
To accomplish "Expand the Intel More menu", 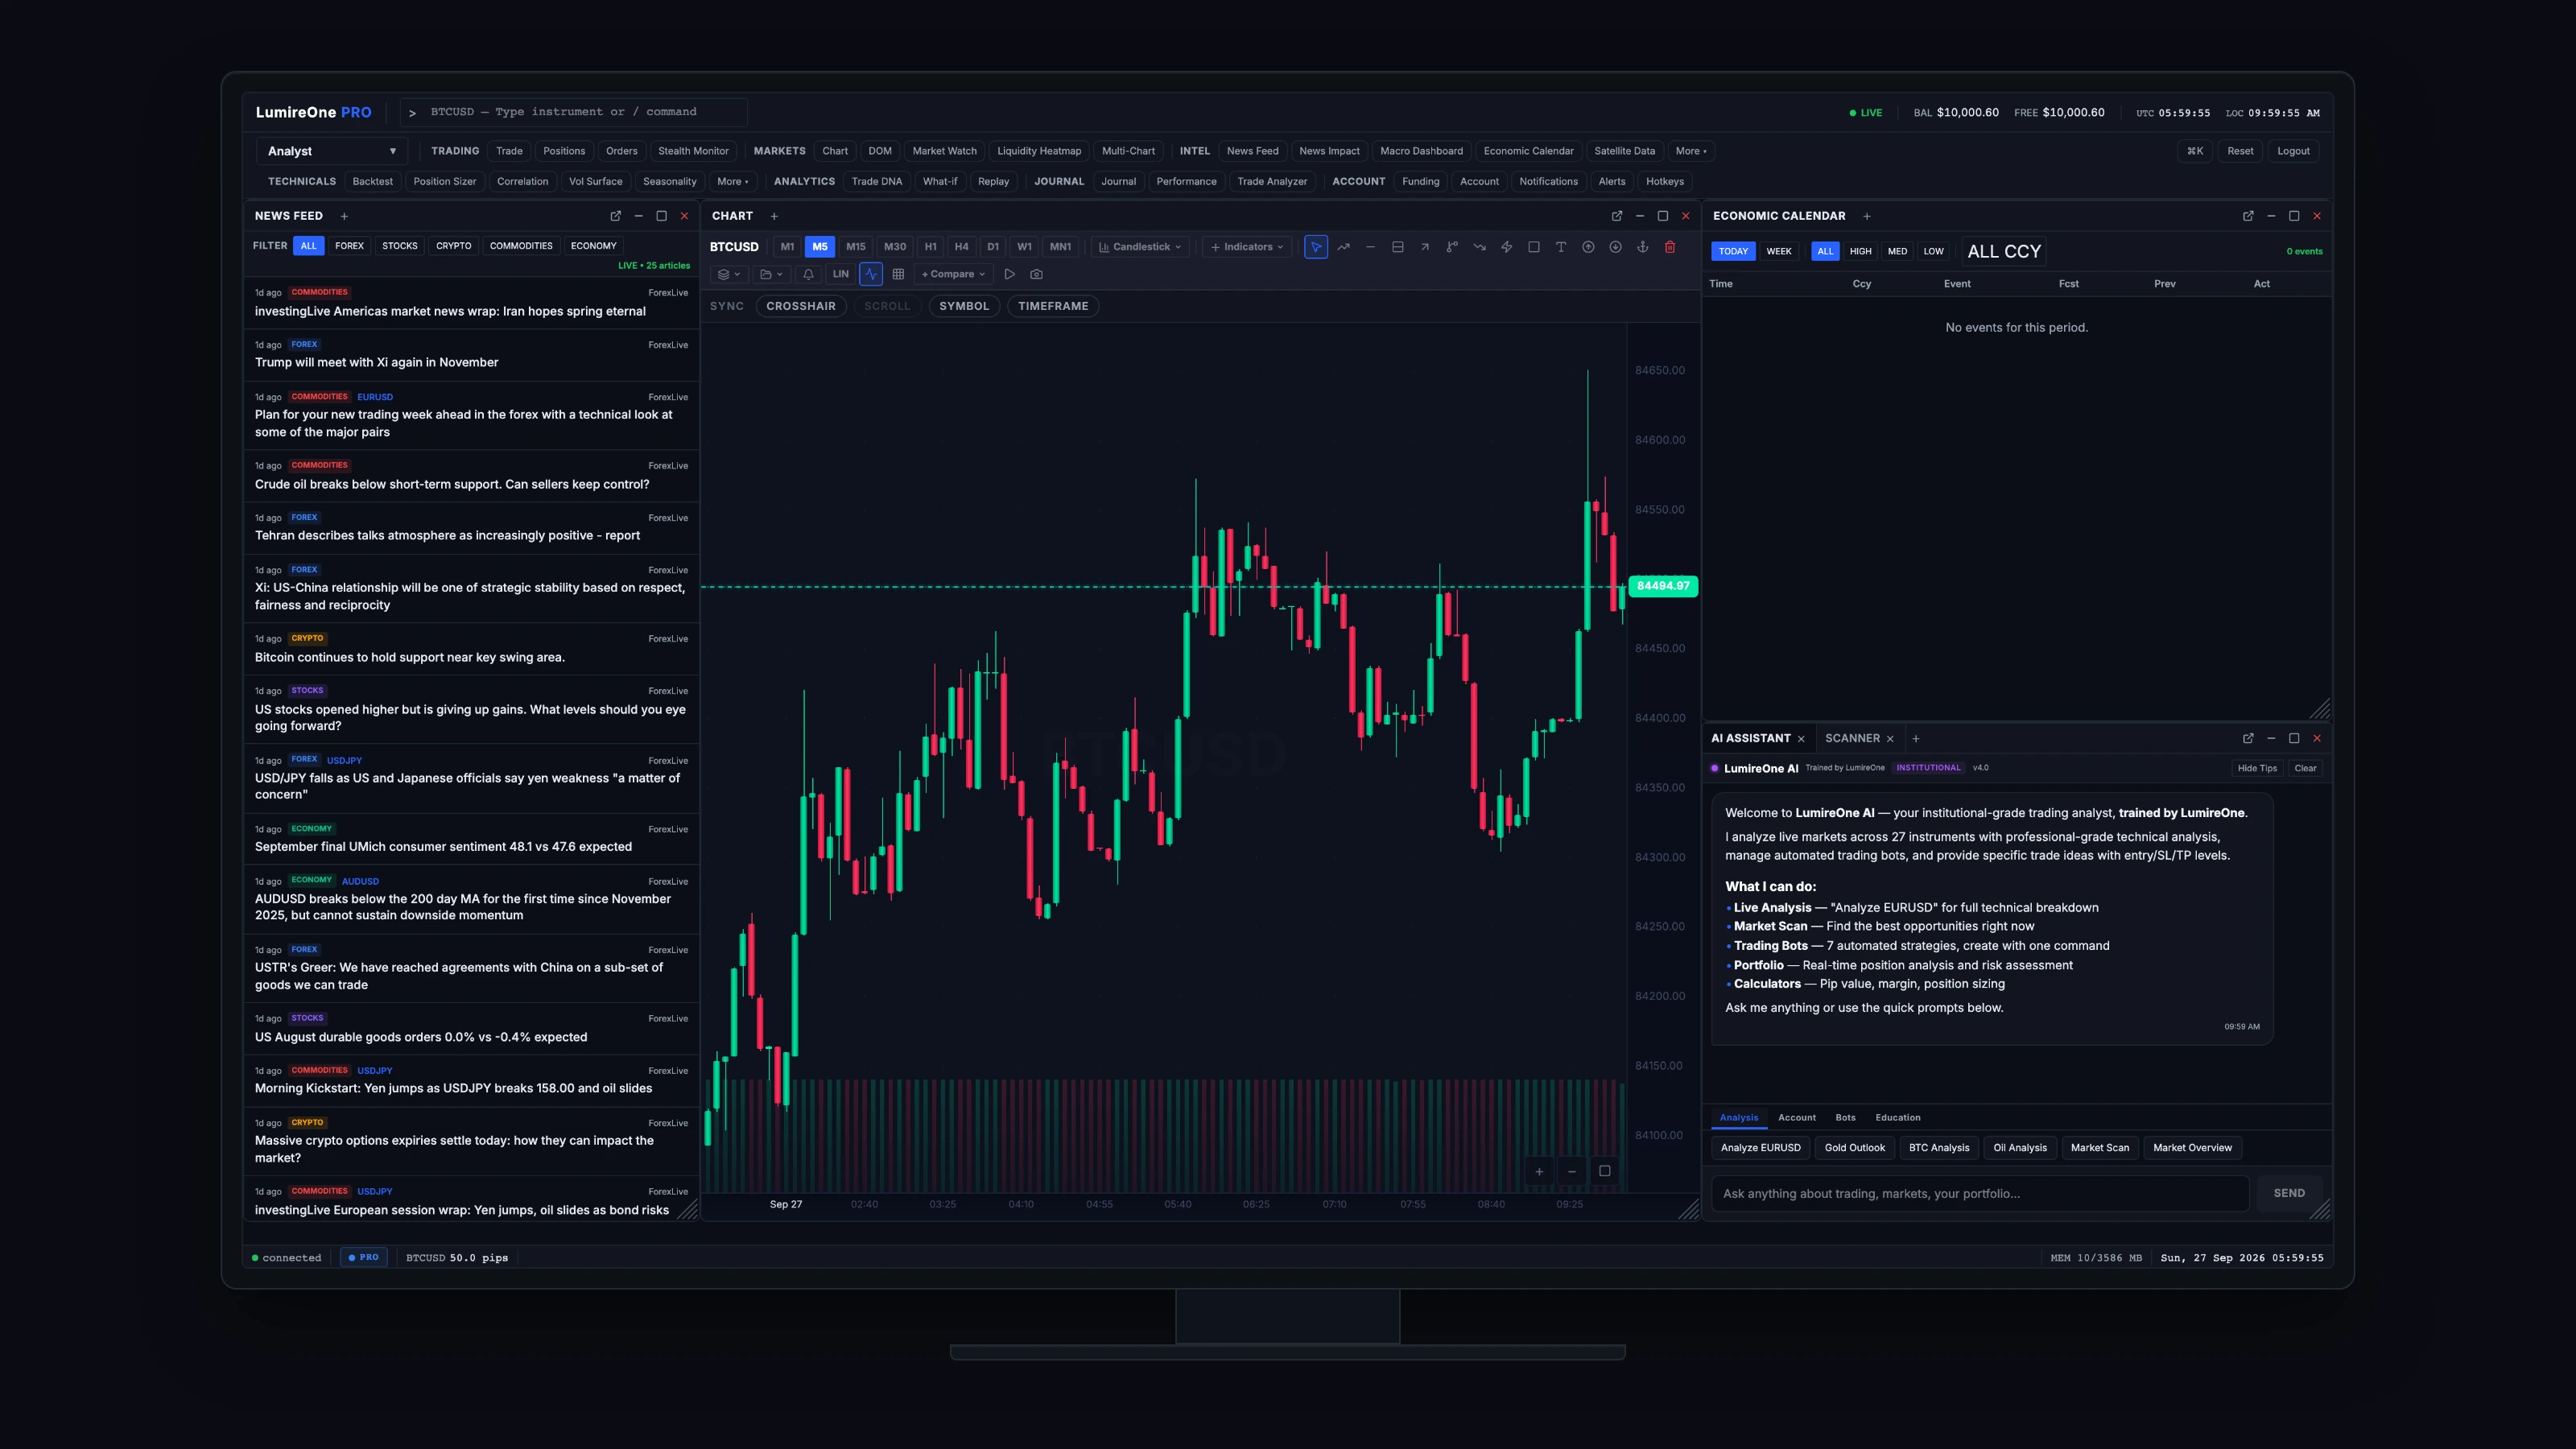I will [x=1691, y=151].
